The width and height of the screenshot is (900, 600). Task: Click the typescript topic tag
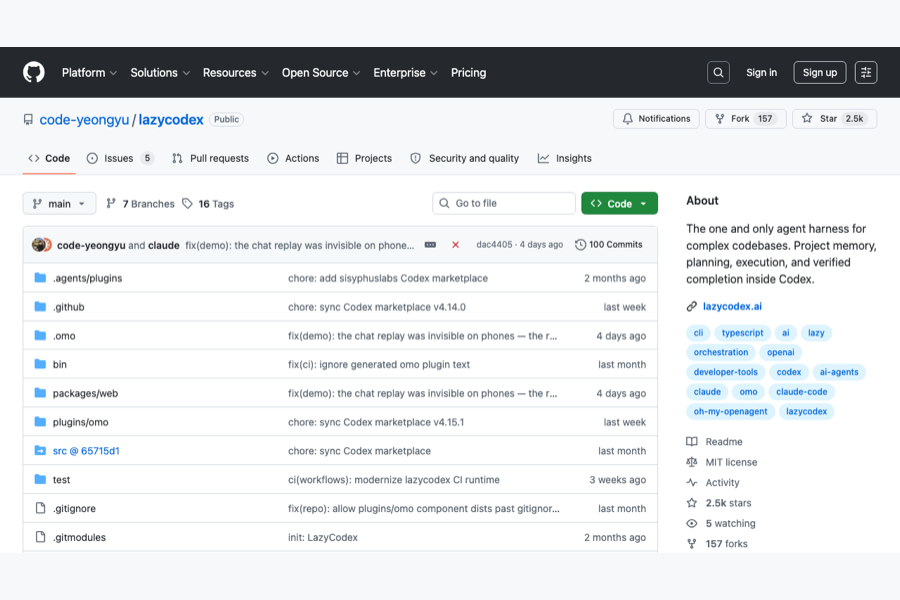click(742, 333)
